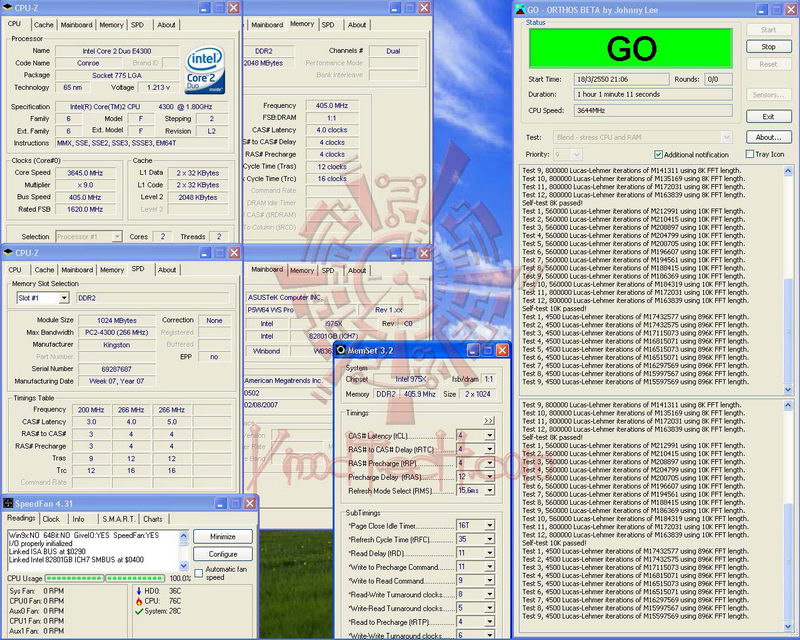800x640 pixels.
Task: Open the ORTHOS Priority dropdown
Action: 577,154
